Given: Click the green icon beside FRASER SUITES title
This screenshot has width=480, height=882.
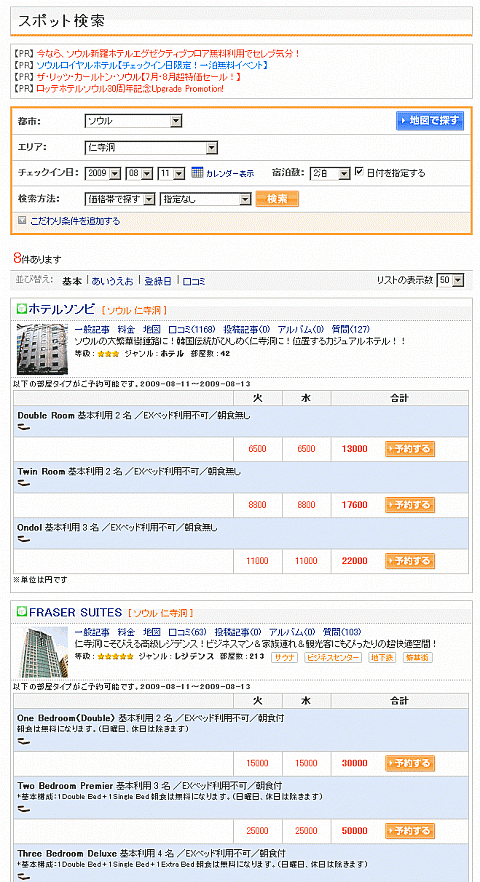Looking at the screenshot, I should pyautogui.click(x=21, y=611).
